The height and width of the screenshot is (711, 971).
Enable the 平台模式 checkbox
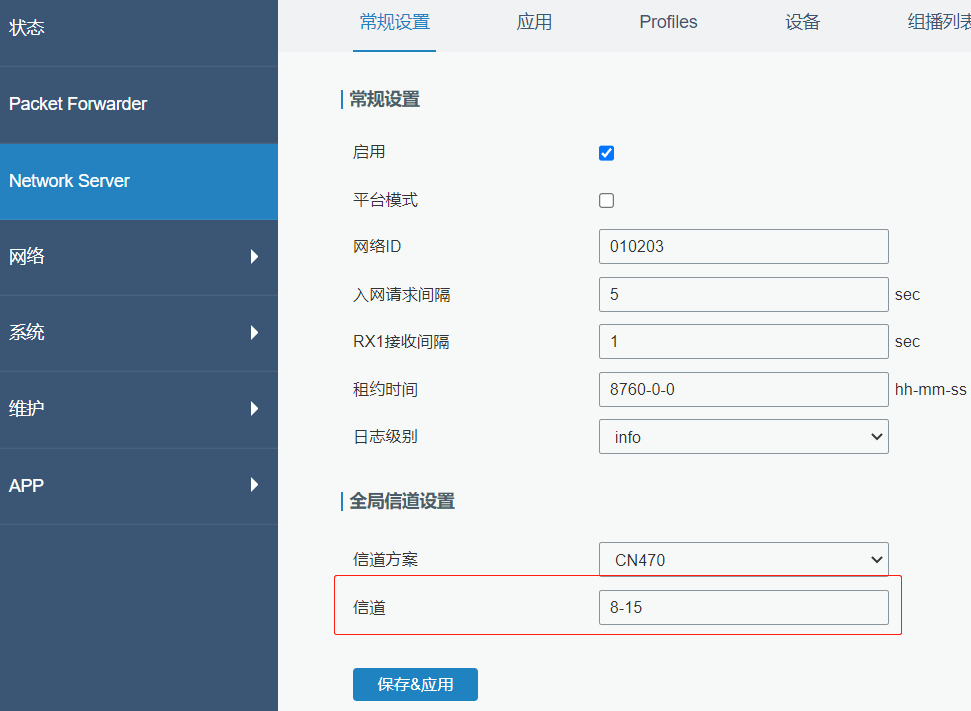[606, 201]
